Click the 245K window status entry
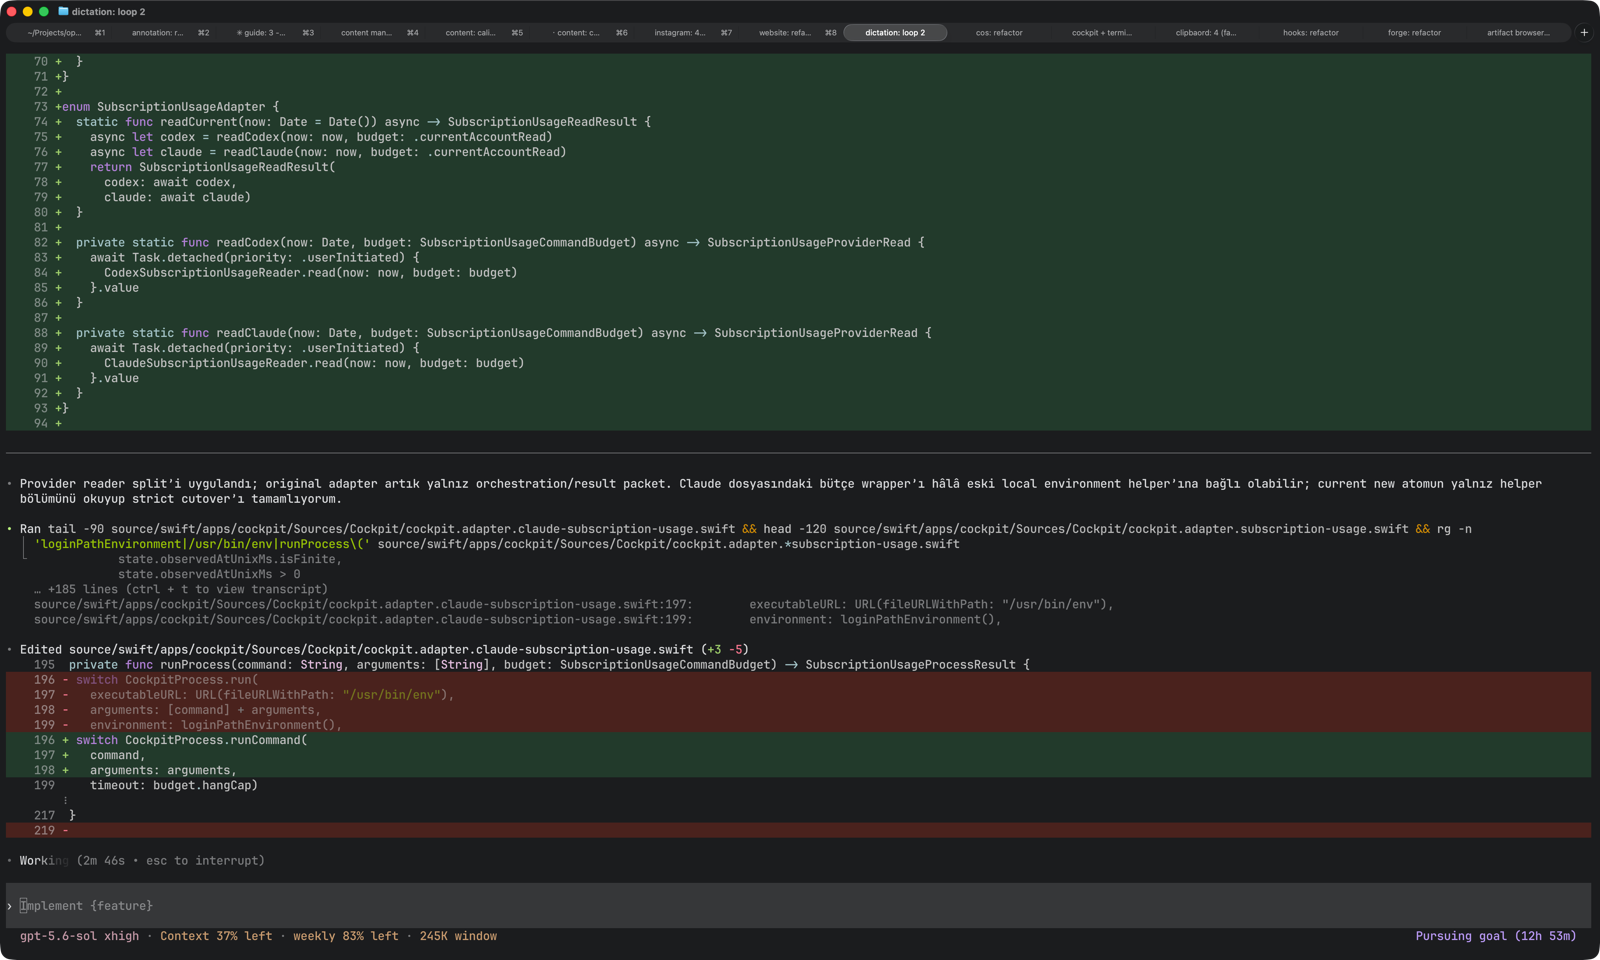Viewport: 1600px width, 960px height. 458,937
